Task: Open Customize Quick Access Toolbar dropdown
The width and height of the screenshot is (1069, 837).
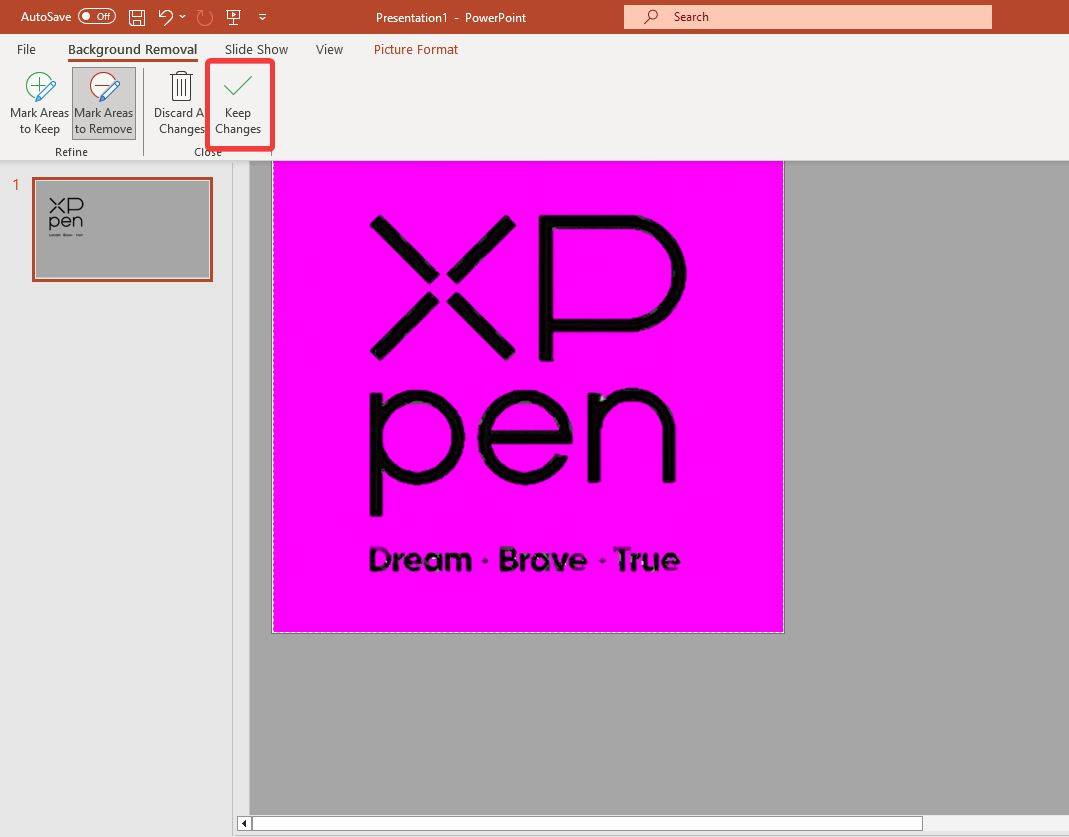Action: click(263, 17)
